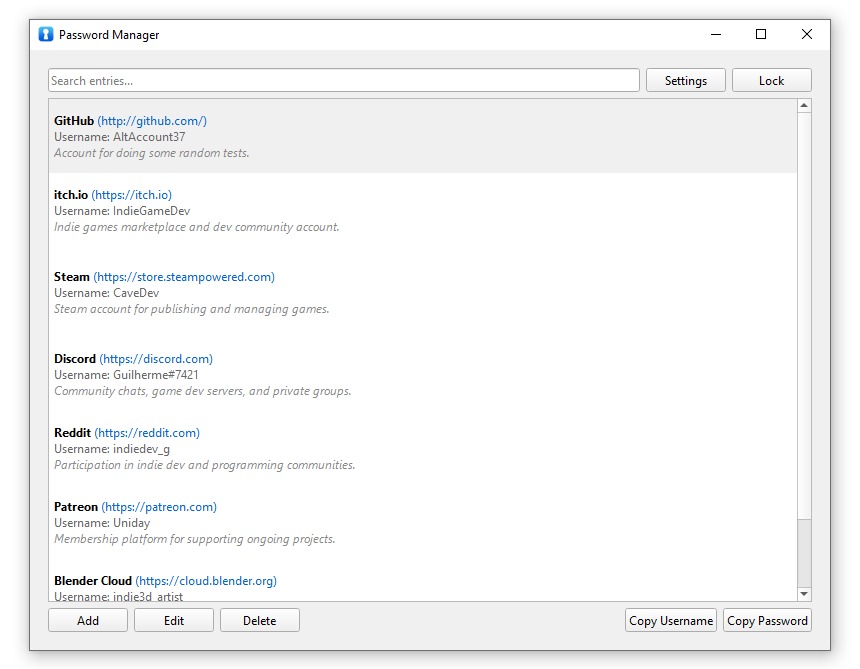Maximize the Password Manager window
Screen dimensions: 860x669
pos(761,34)
